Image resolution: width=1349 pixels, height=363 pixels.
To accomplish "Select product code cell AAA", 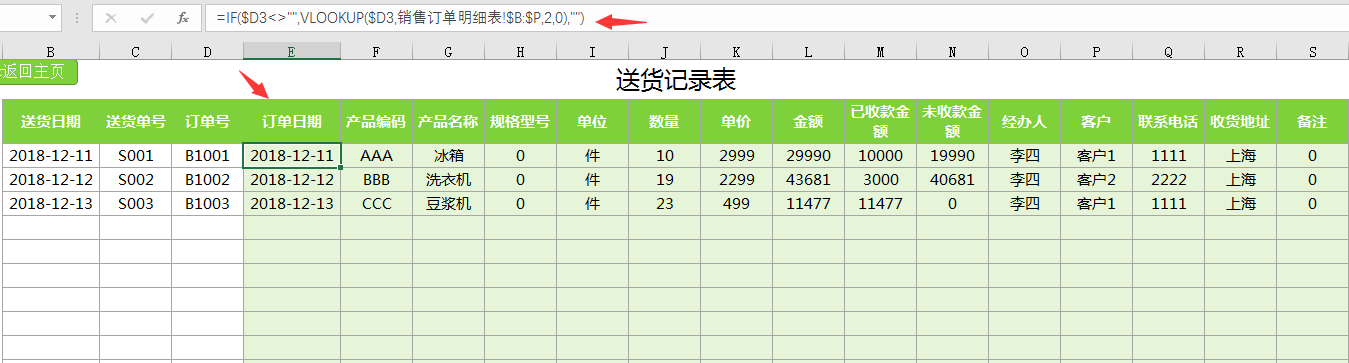I will tap(376, 155).
